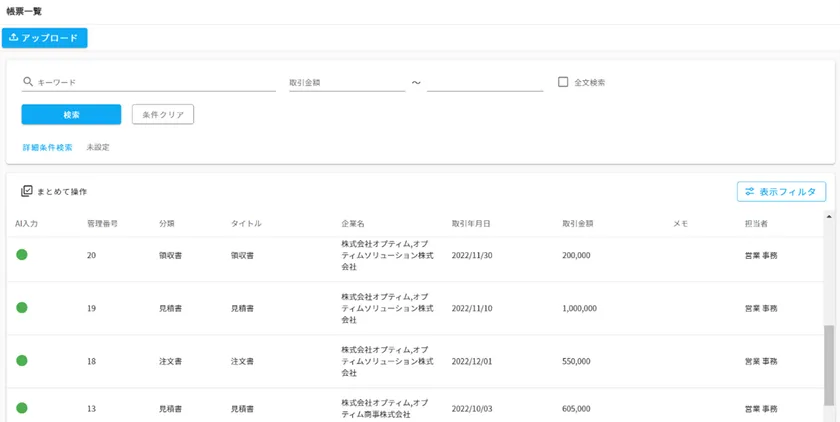
Task: Click the 取引金額 minimum amount field
Action: click(346, 83)
